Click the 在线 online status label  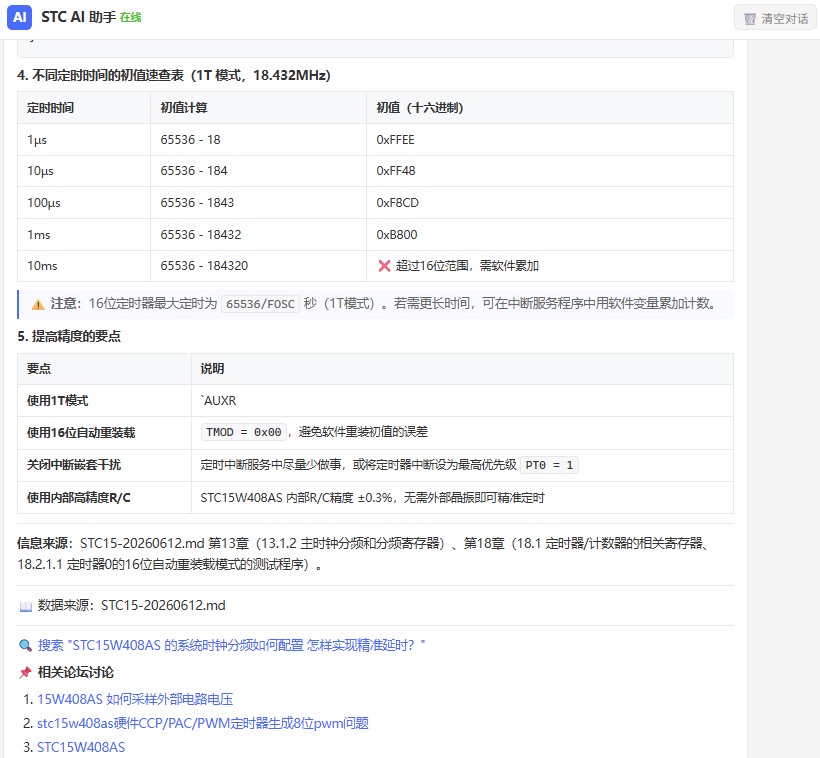click(130, 18)
